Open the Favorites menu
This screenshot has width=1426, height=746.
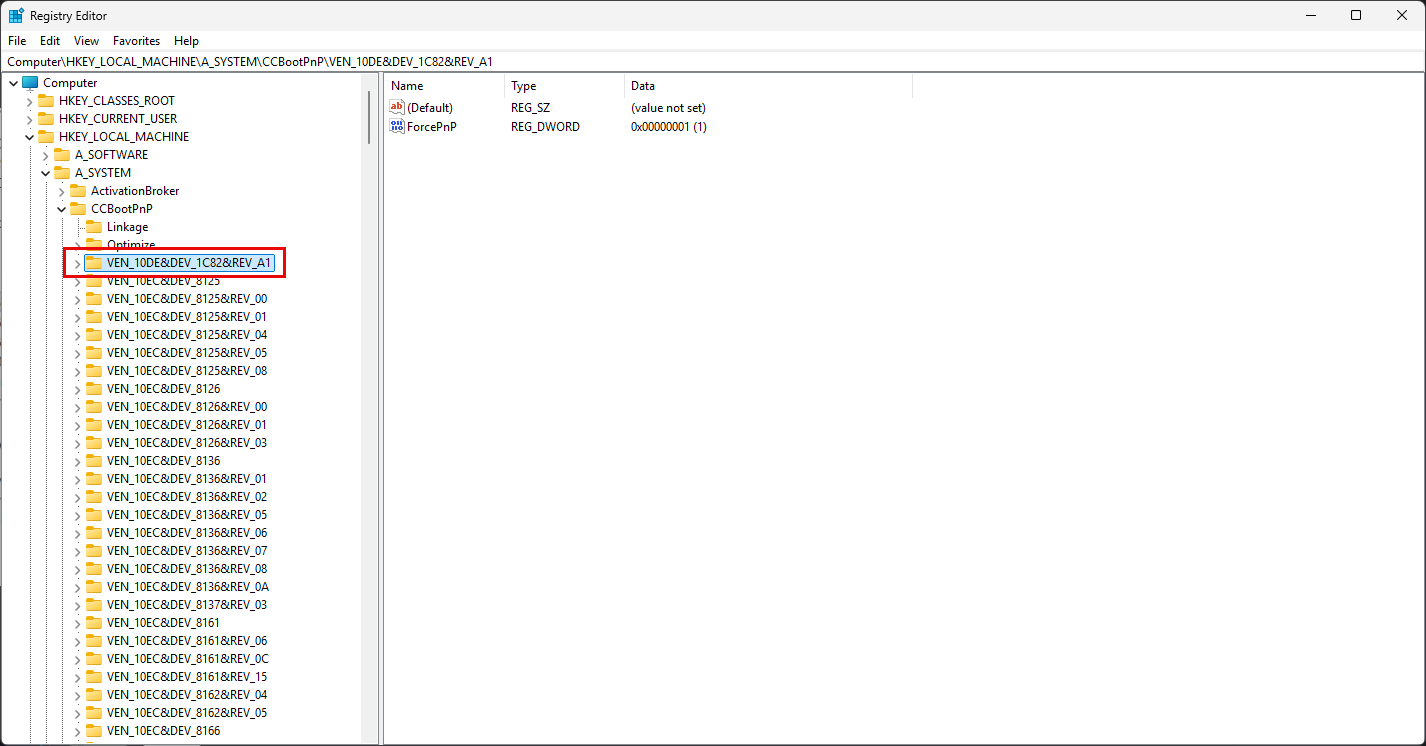pos(136,41)
